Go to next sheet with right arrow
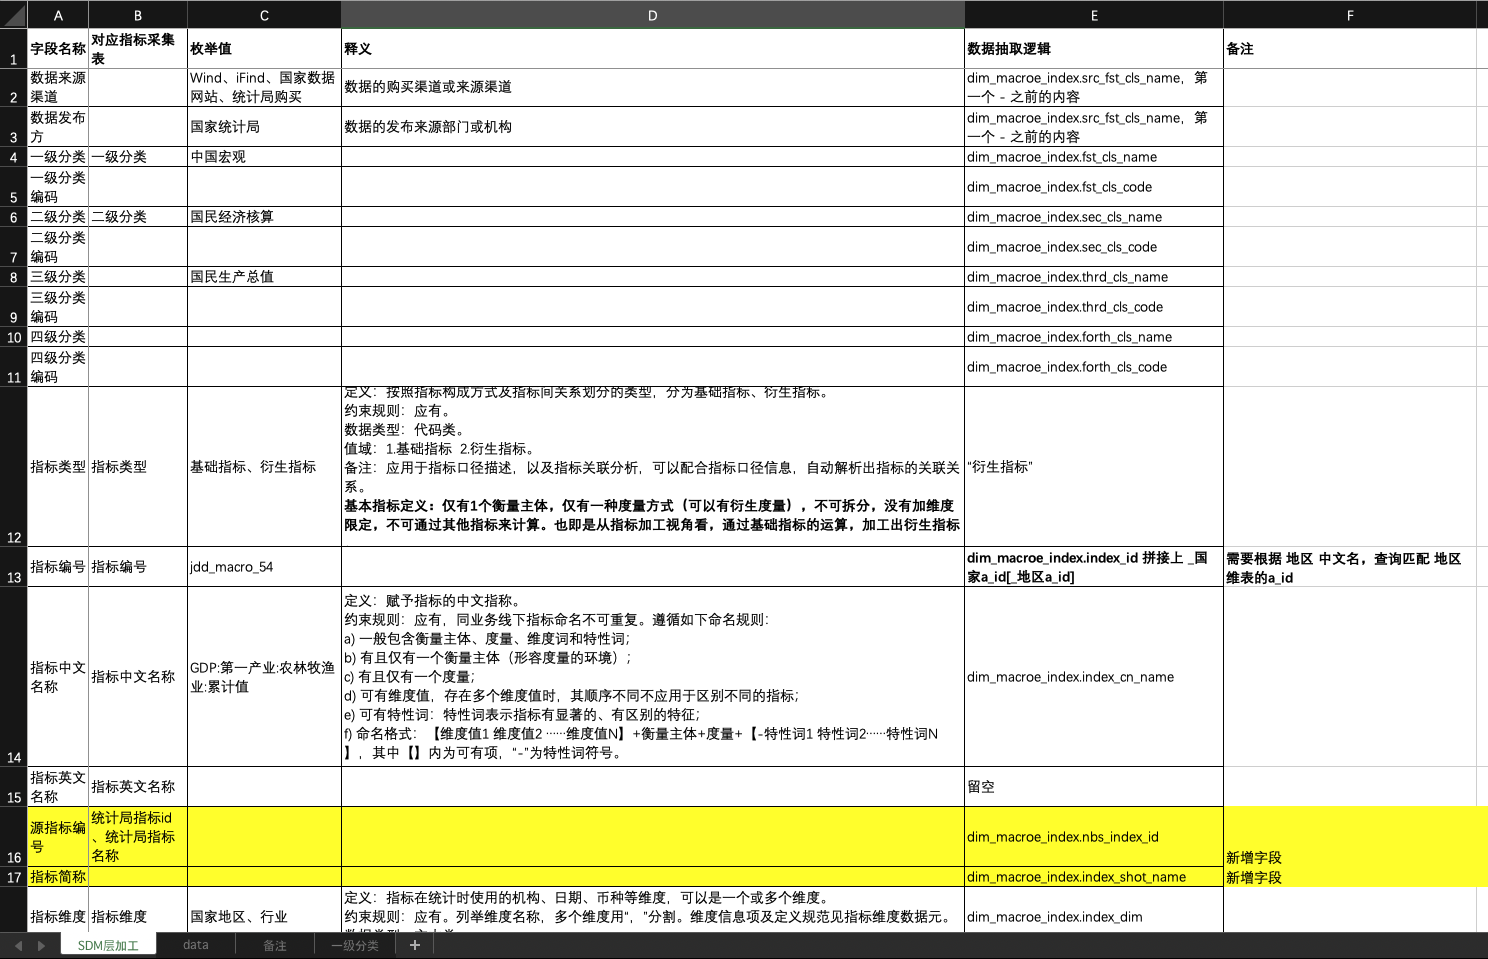Image resolution: width=1488 pixels, height=959 pixels. [x=41, y=945]
